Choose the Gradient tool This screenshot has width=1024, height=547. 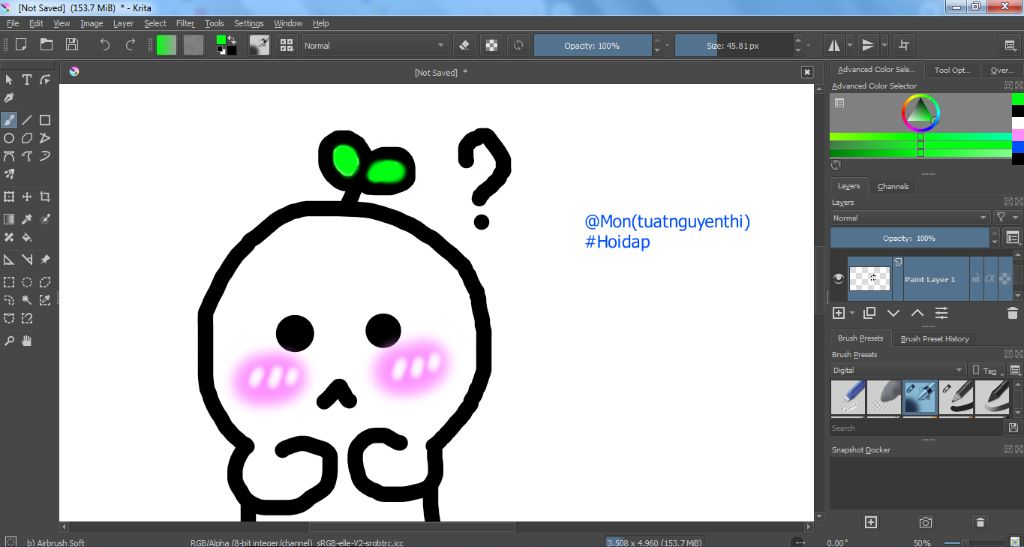pos(9,219)
